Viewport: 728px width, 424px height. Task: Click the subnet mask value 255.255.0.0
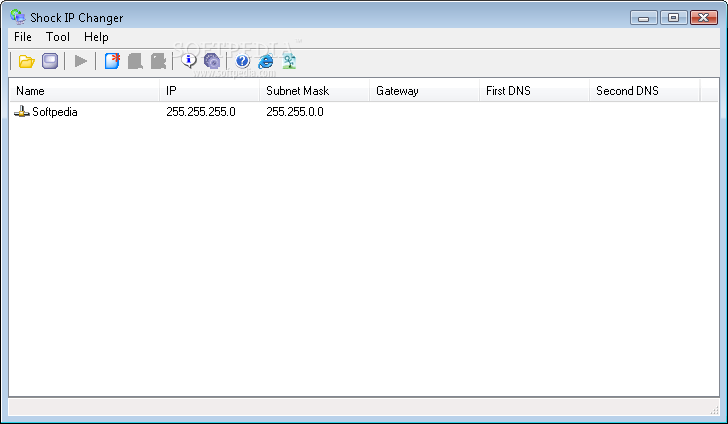pos(295,112)
